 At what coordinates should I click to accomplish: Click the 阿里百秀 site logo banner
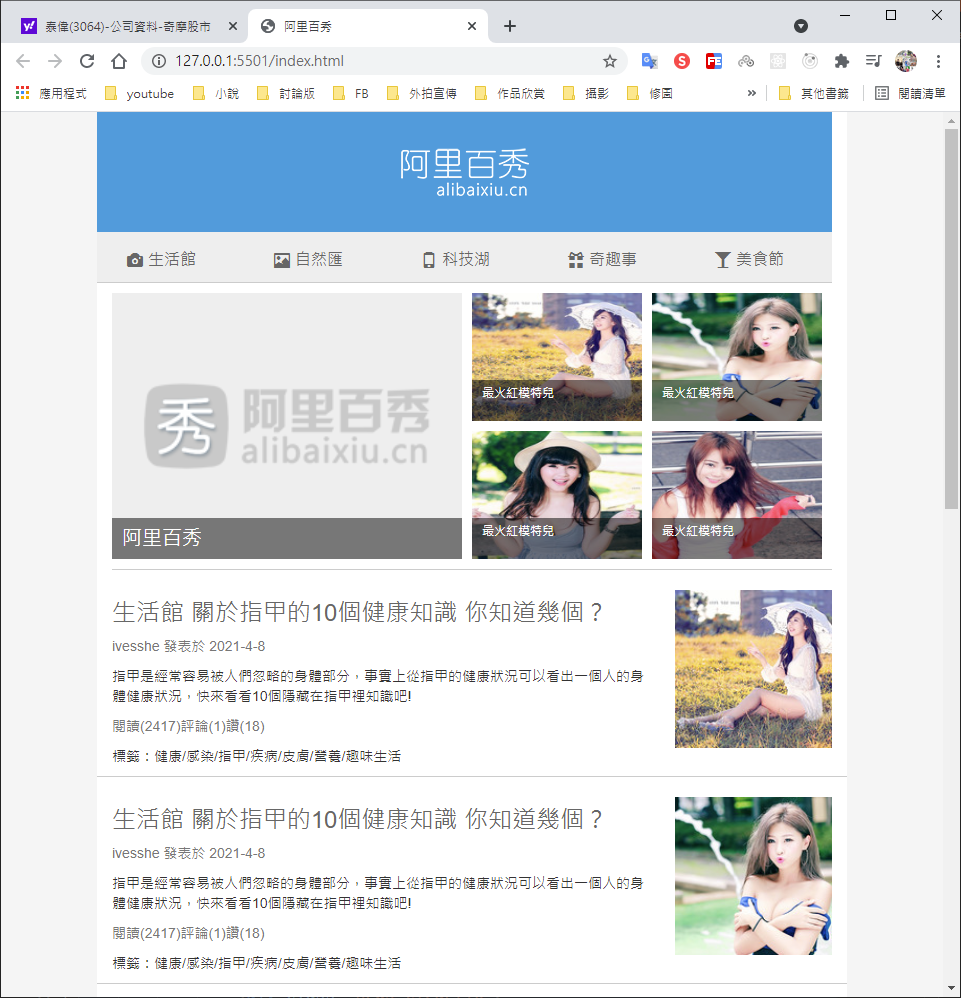(464, 172)
